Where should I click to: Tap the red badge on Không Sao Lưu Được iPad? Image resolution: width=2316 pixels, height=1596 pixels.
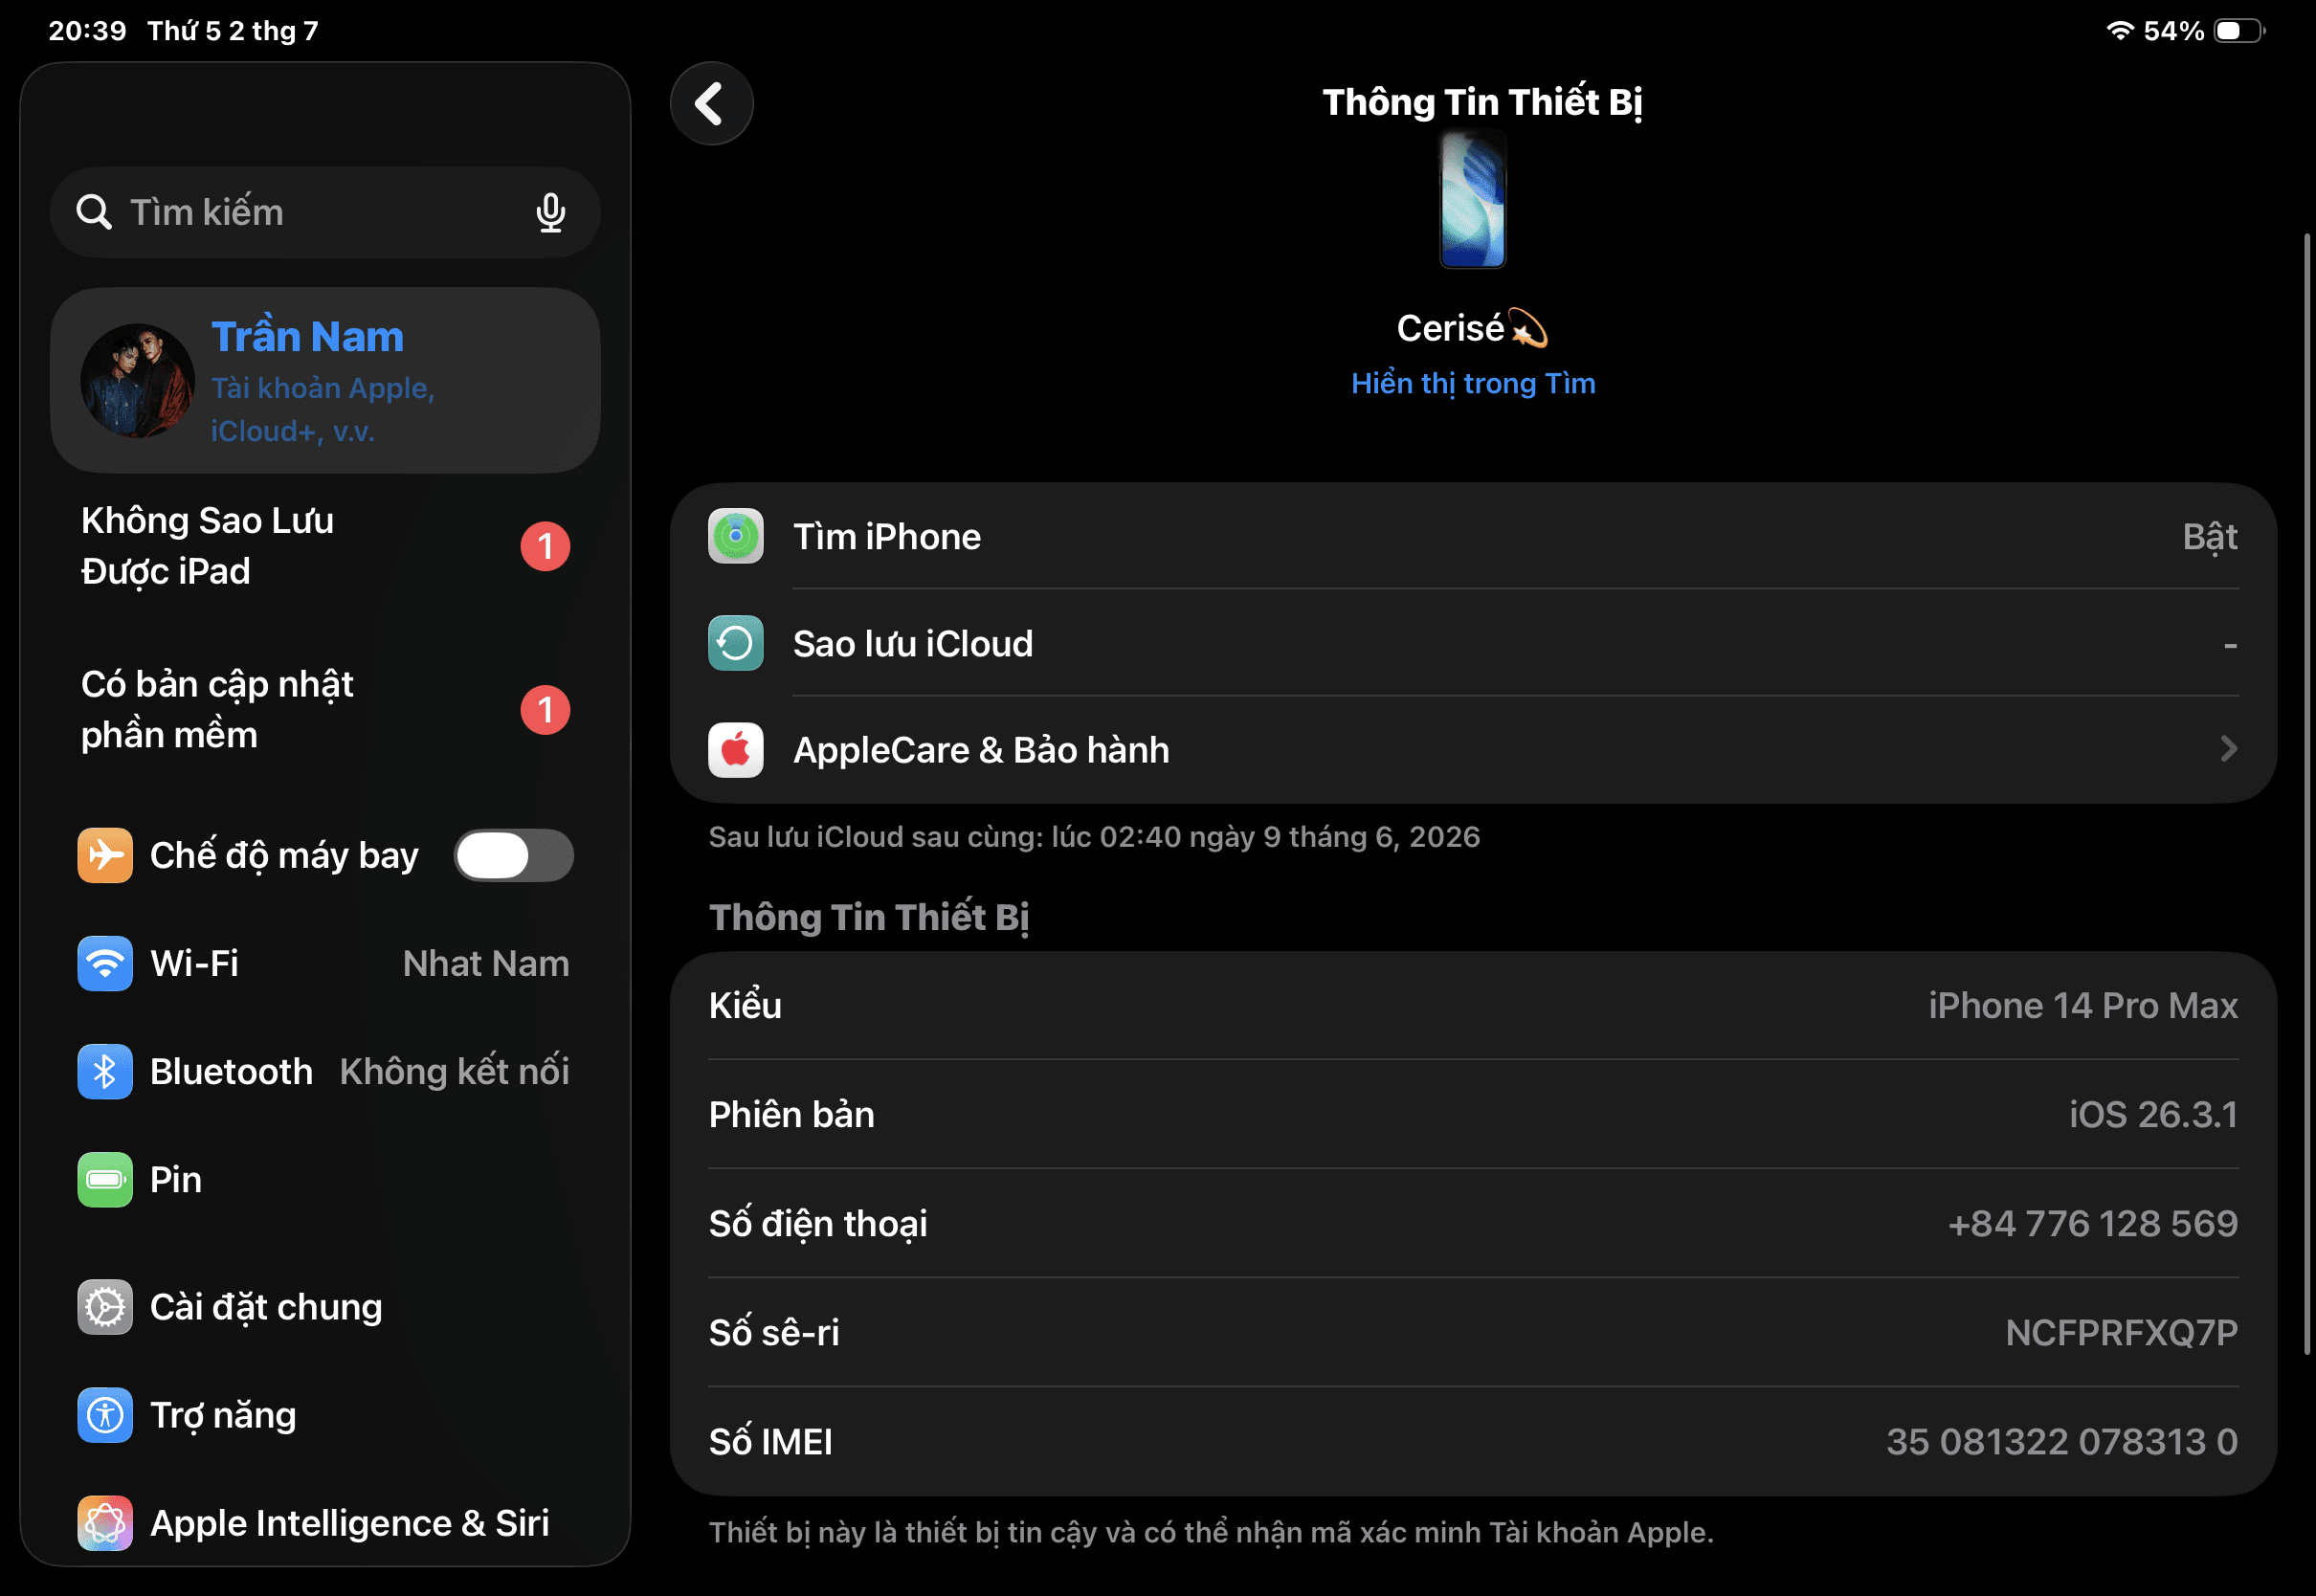[x=545, y=546]
